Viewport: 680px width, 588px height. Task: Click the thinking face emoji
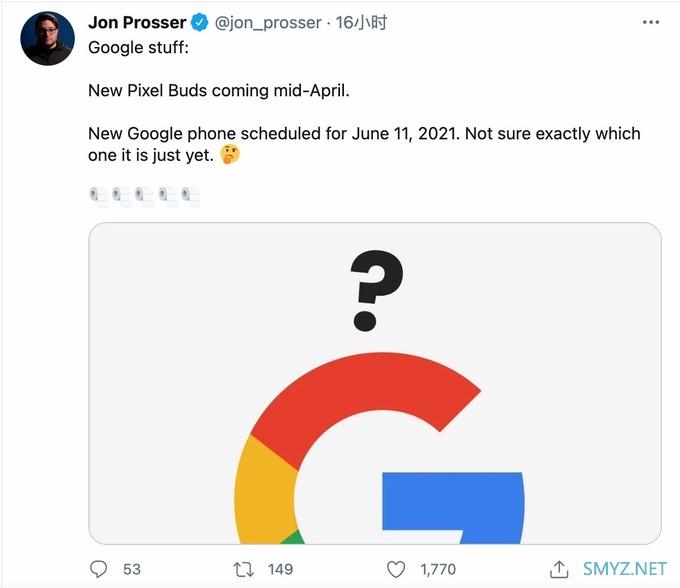[230, 154]
